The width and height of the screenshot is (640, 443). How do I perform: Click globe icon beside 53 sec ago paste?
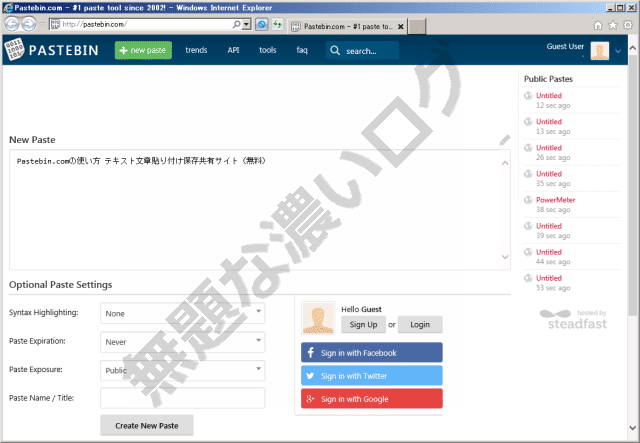(x=528, y=278)
